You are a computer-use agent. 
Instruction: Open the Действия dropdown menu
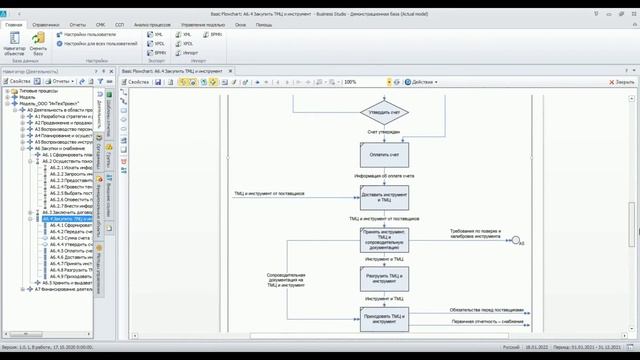(421, 82)
